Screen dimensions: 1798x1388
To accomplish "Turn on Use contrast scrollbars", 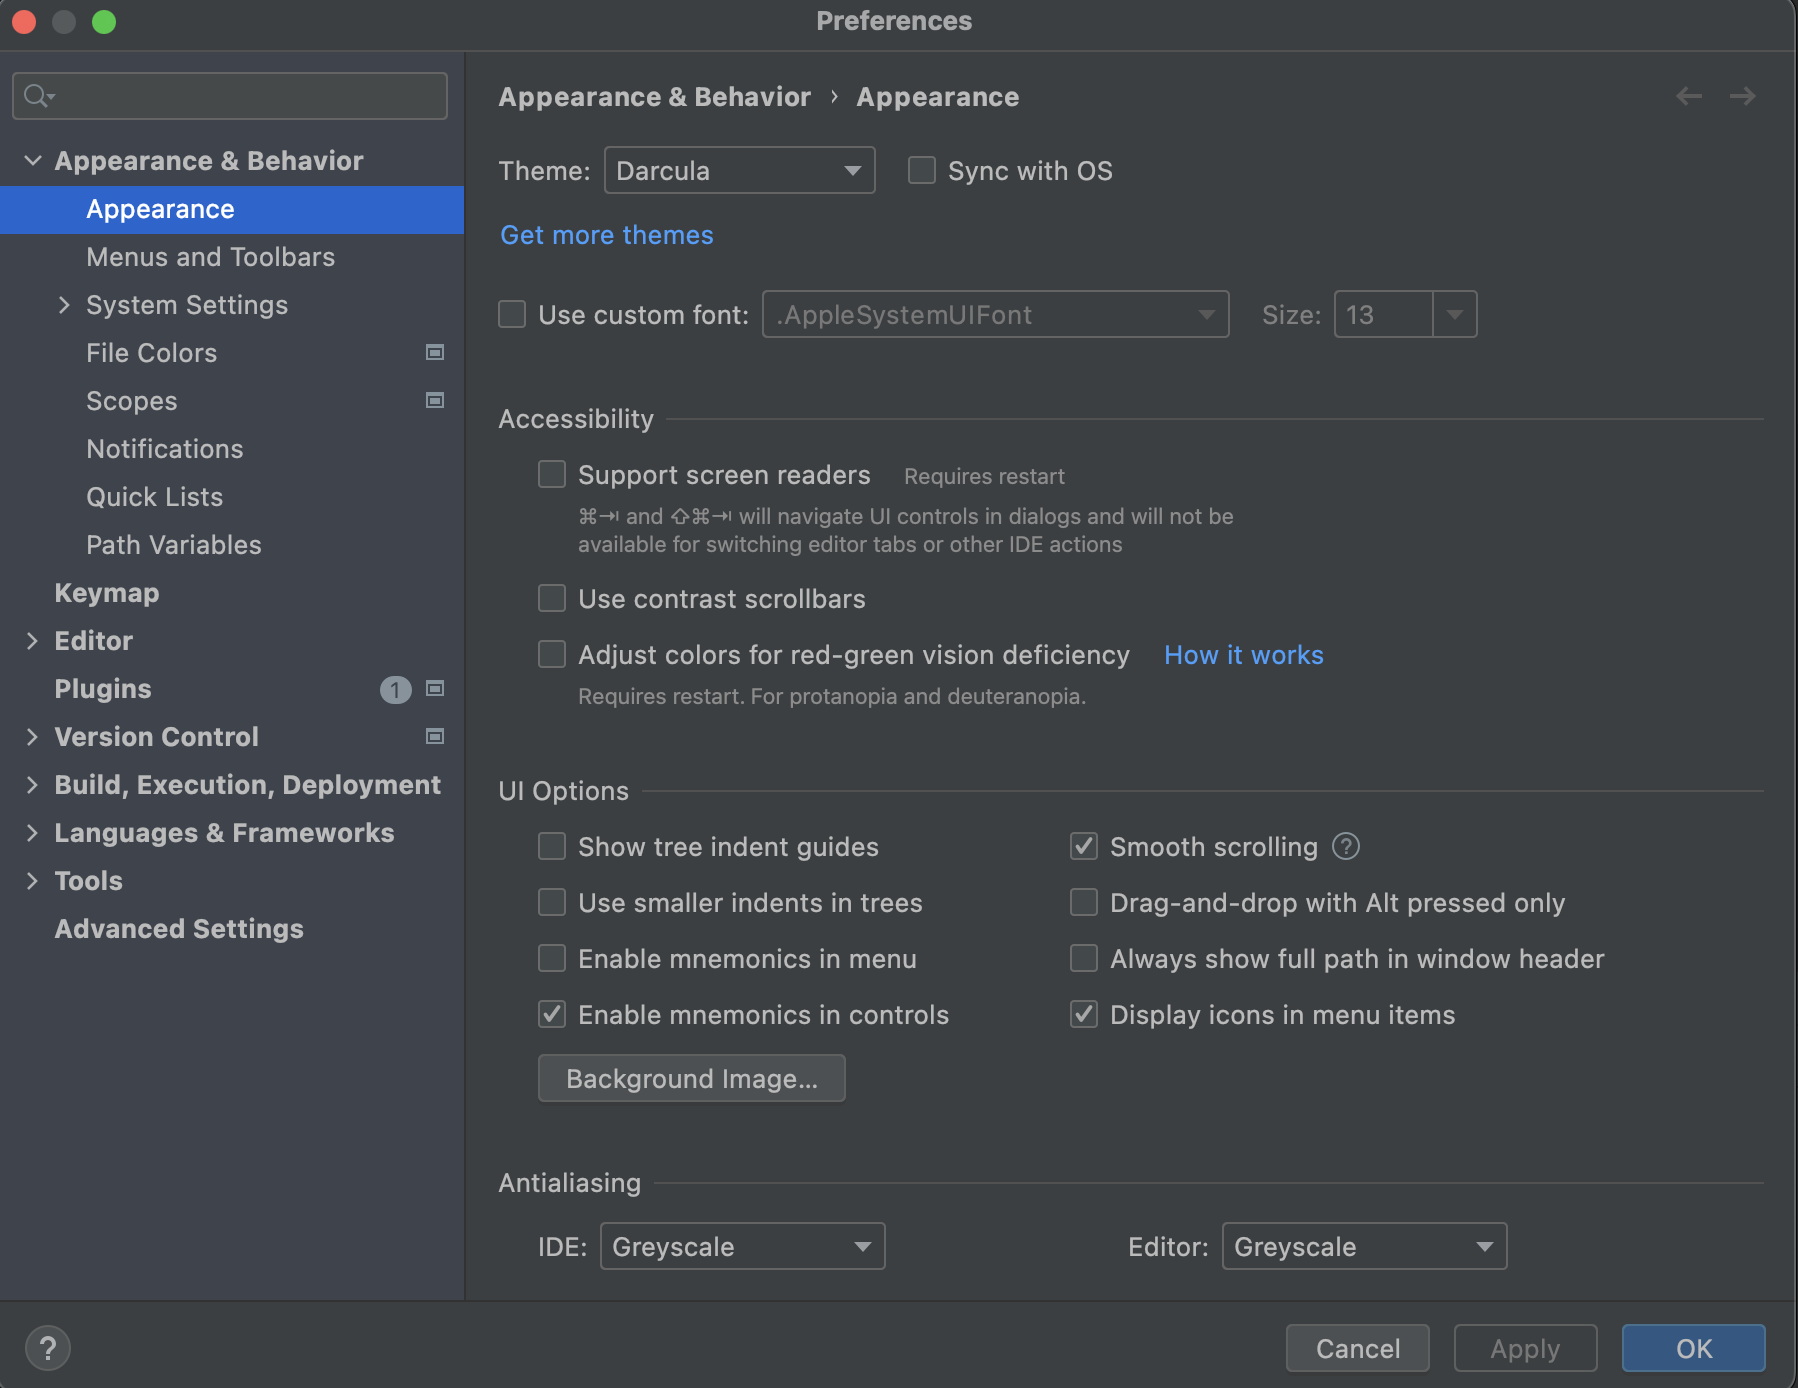I will (x=552, y=598).
